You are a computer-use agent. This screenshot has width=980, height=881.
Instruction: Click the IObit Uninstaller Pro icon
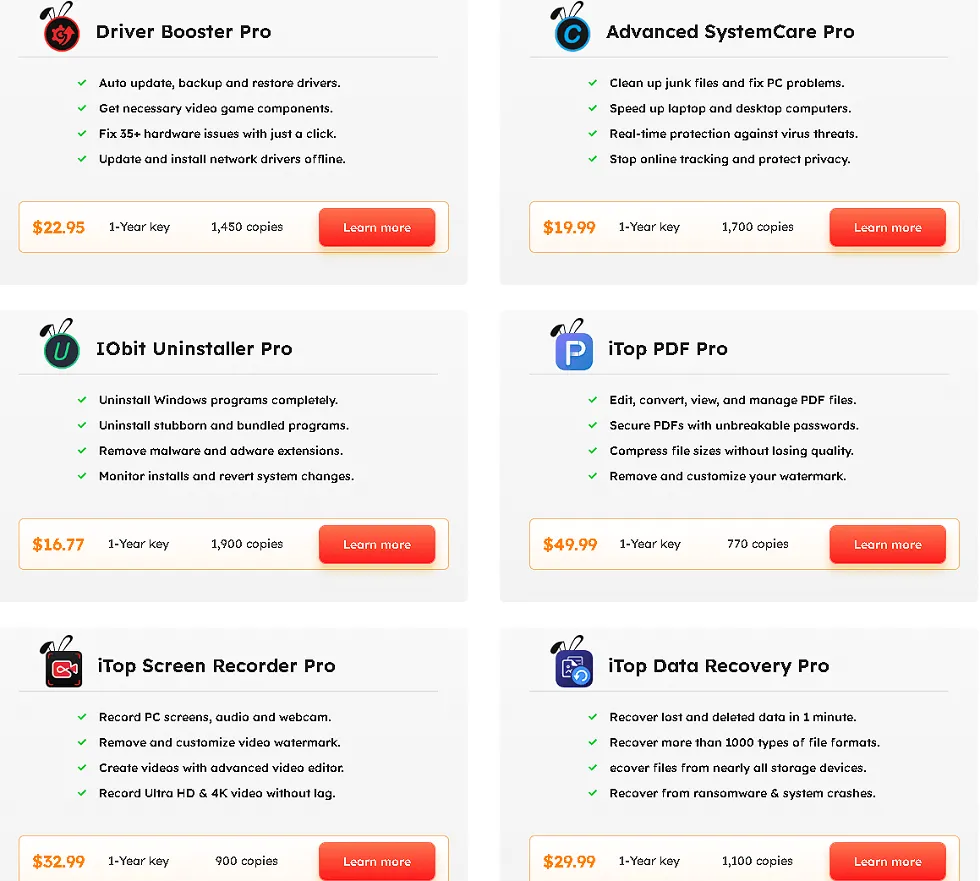pos(62,350)
